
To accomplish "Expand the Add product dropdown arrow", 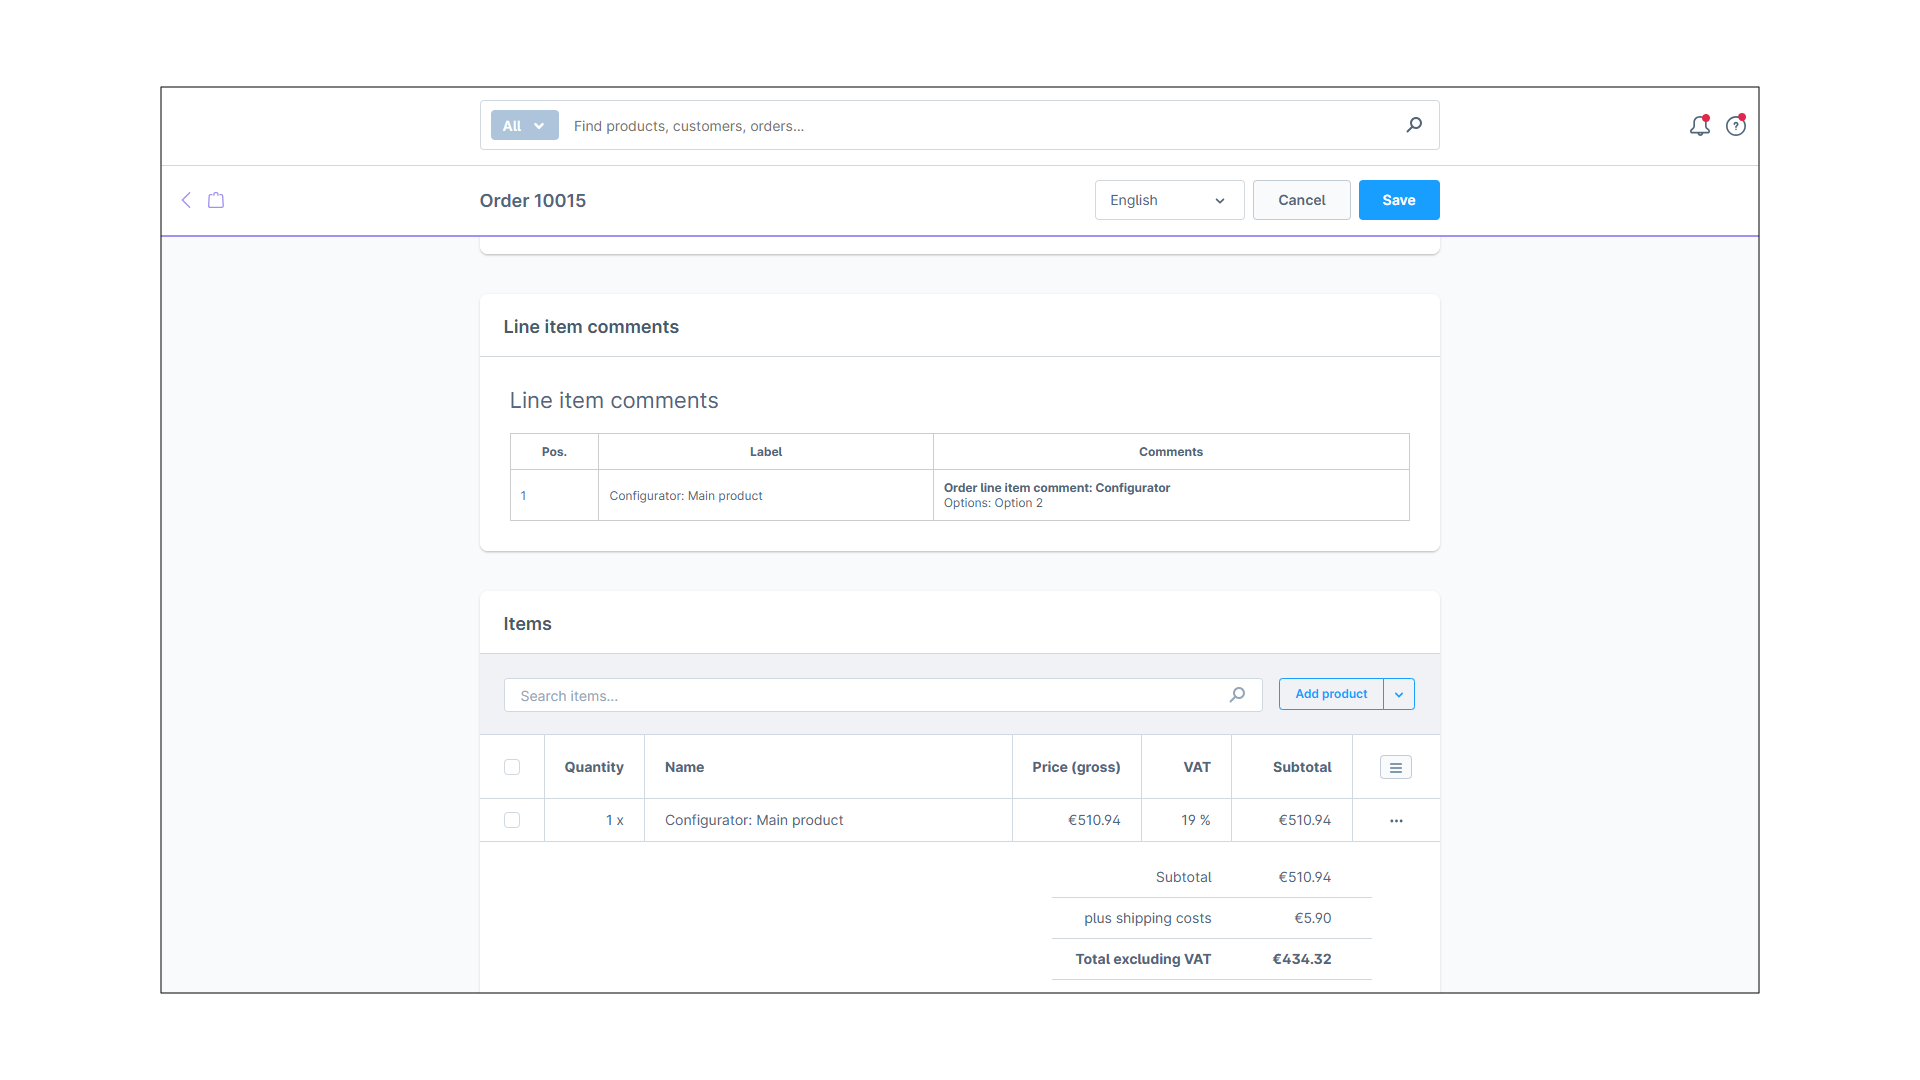I will coord(1398,694).
